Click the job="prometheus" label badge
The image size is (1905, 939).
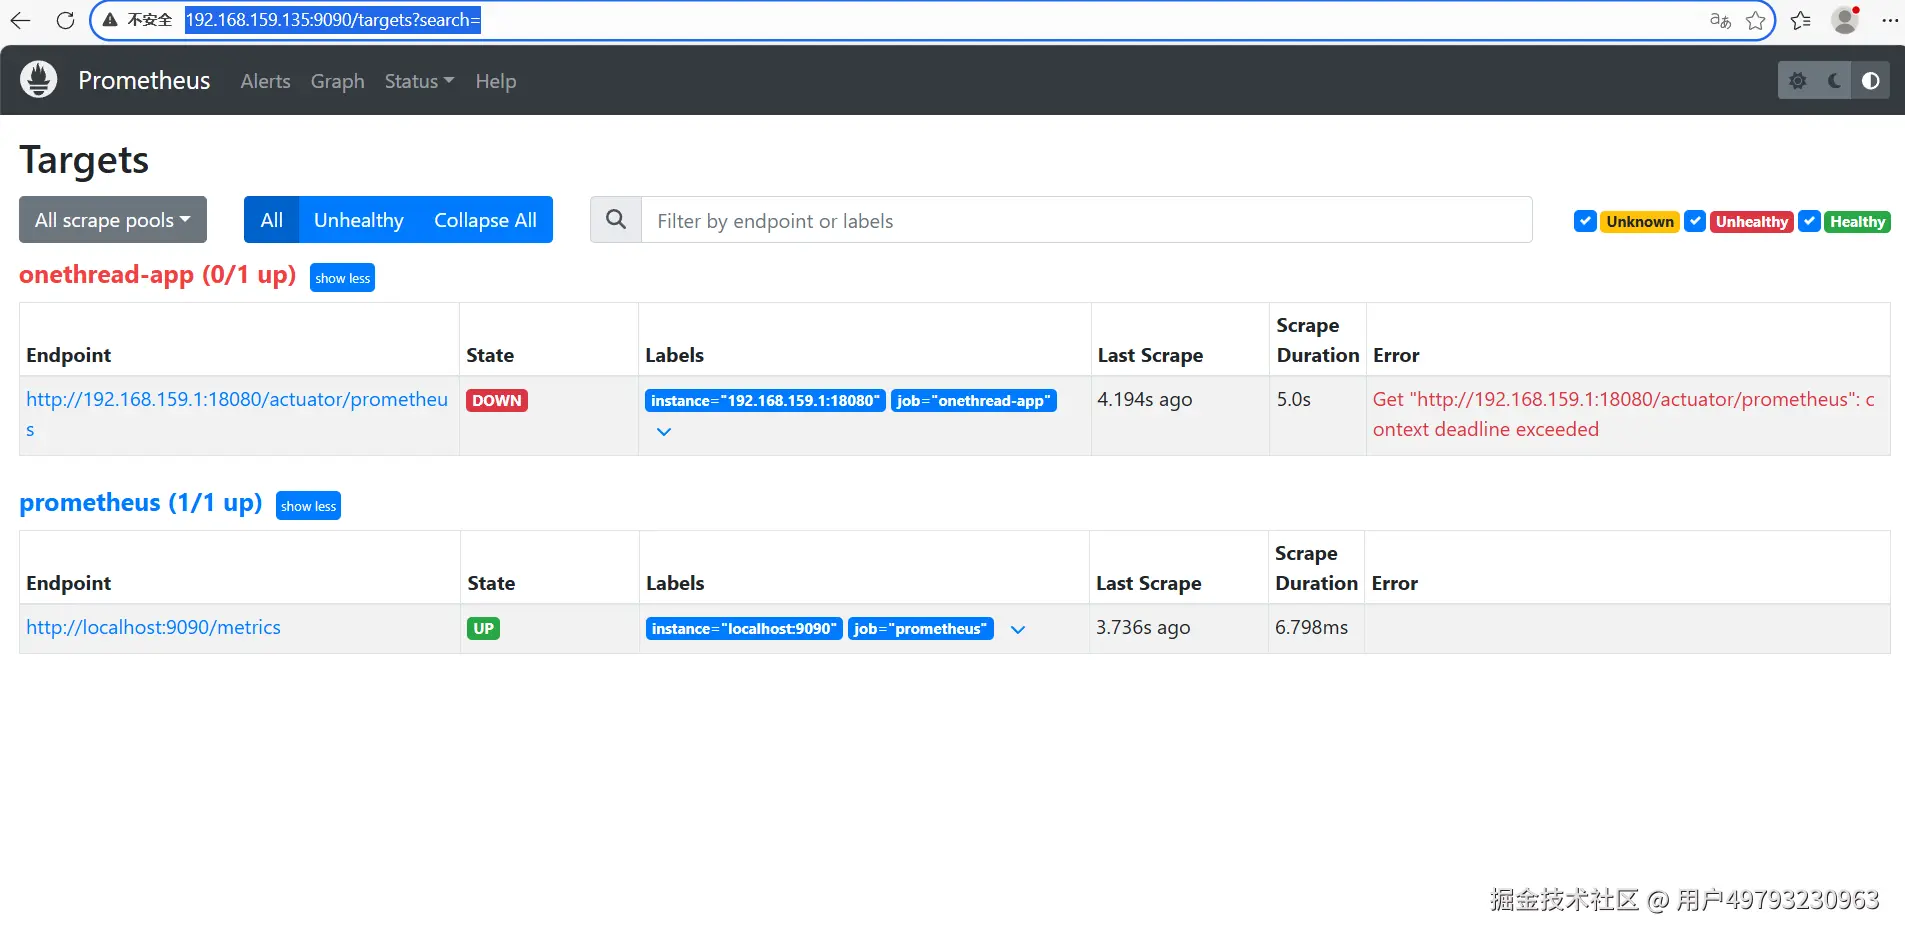[921, 629]
